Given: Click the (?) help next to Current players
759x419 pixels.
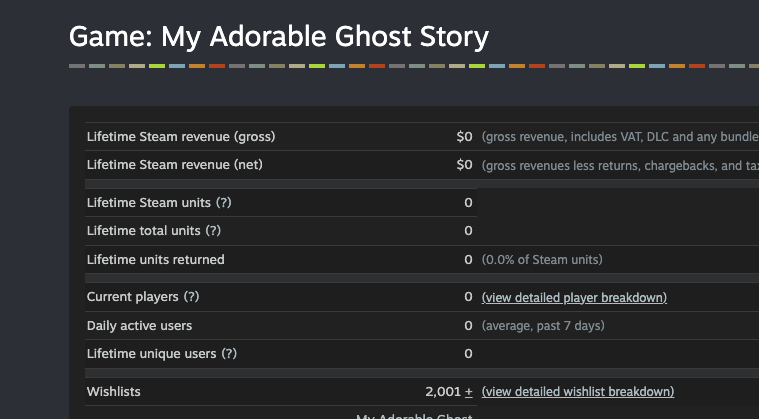Looking at the screenshot, I should point(191,297).
